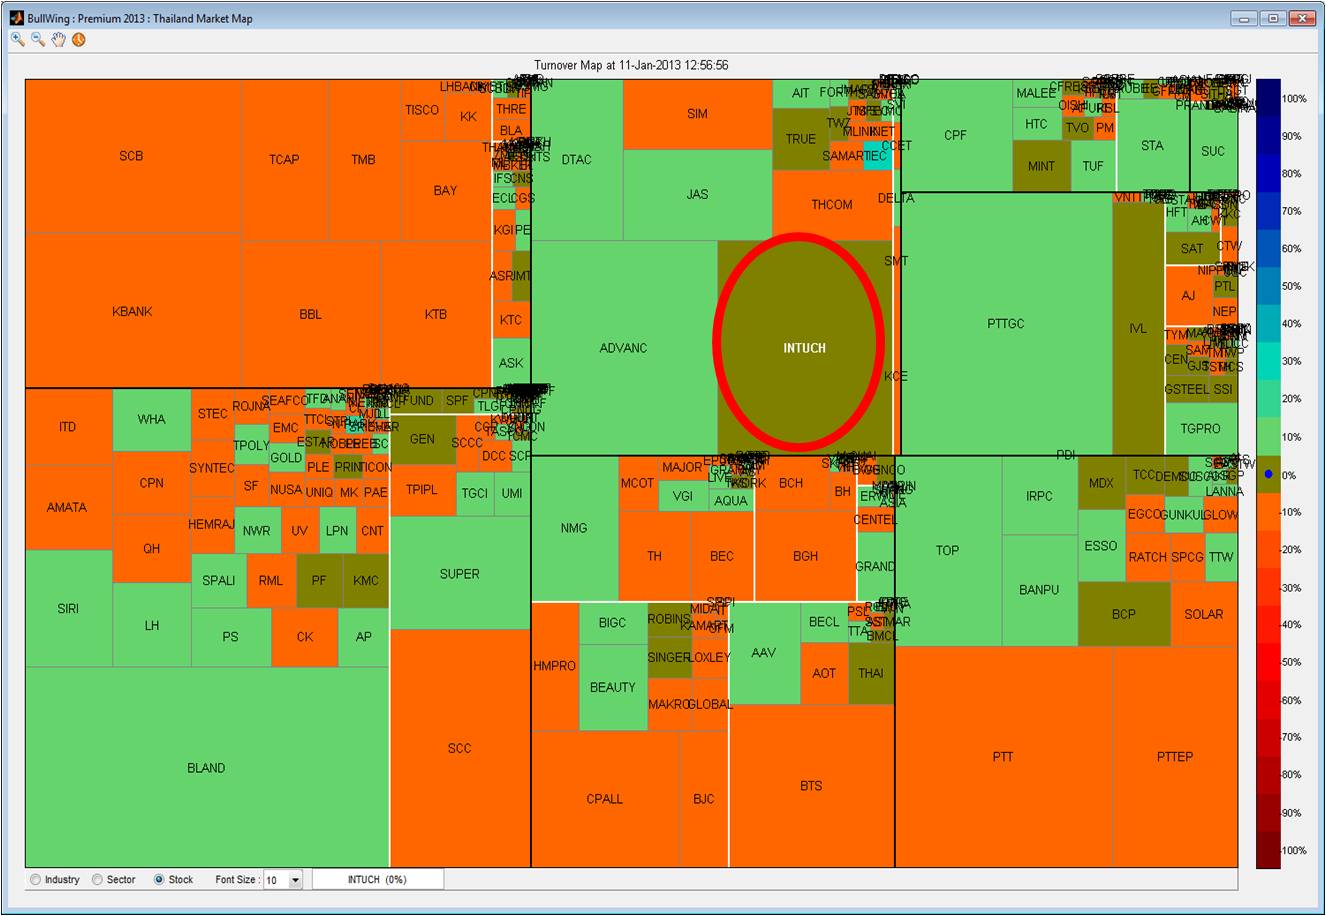Click the BANPU tile
The width and height of the screenshot is (1326, 916).
[x=1040, y=590]
